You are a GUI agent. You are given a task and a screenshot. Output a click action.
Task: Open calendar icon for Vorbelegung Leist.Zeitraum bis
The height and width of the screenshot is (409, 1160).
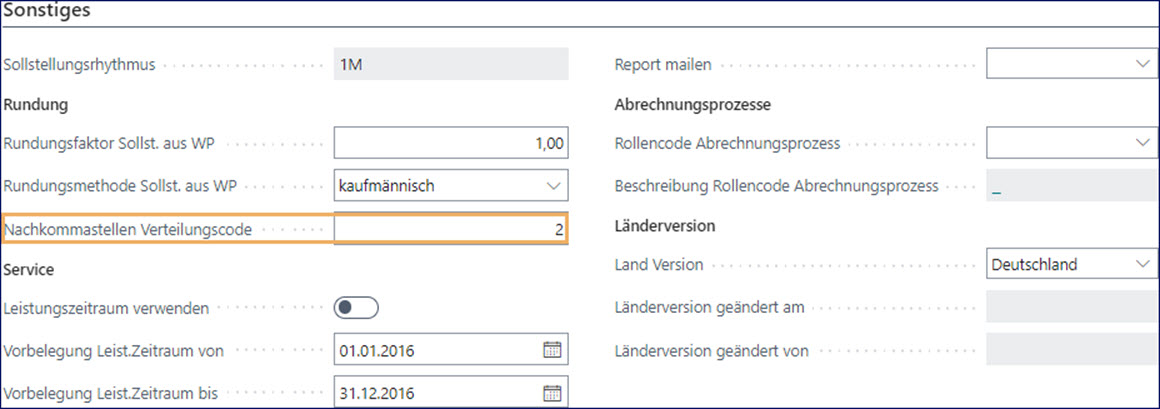pyautogui.click(x=552, y=392)
